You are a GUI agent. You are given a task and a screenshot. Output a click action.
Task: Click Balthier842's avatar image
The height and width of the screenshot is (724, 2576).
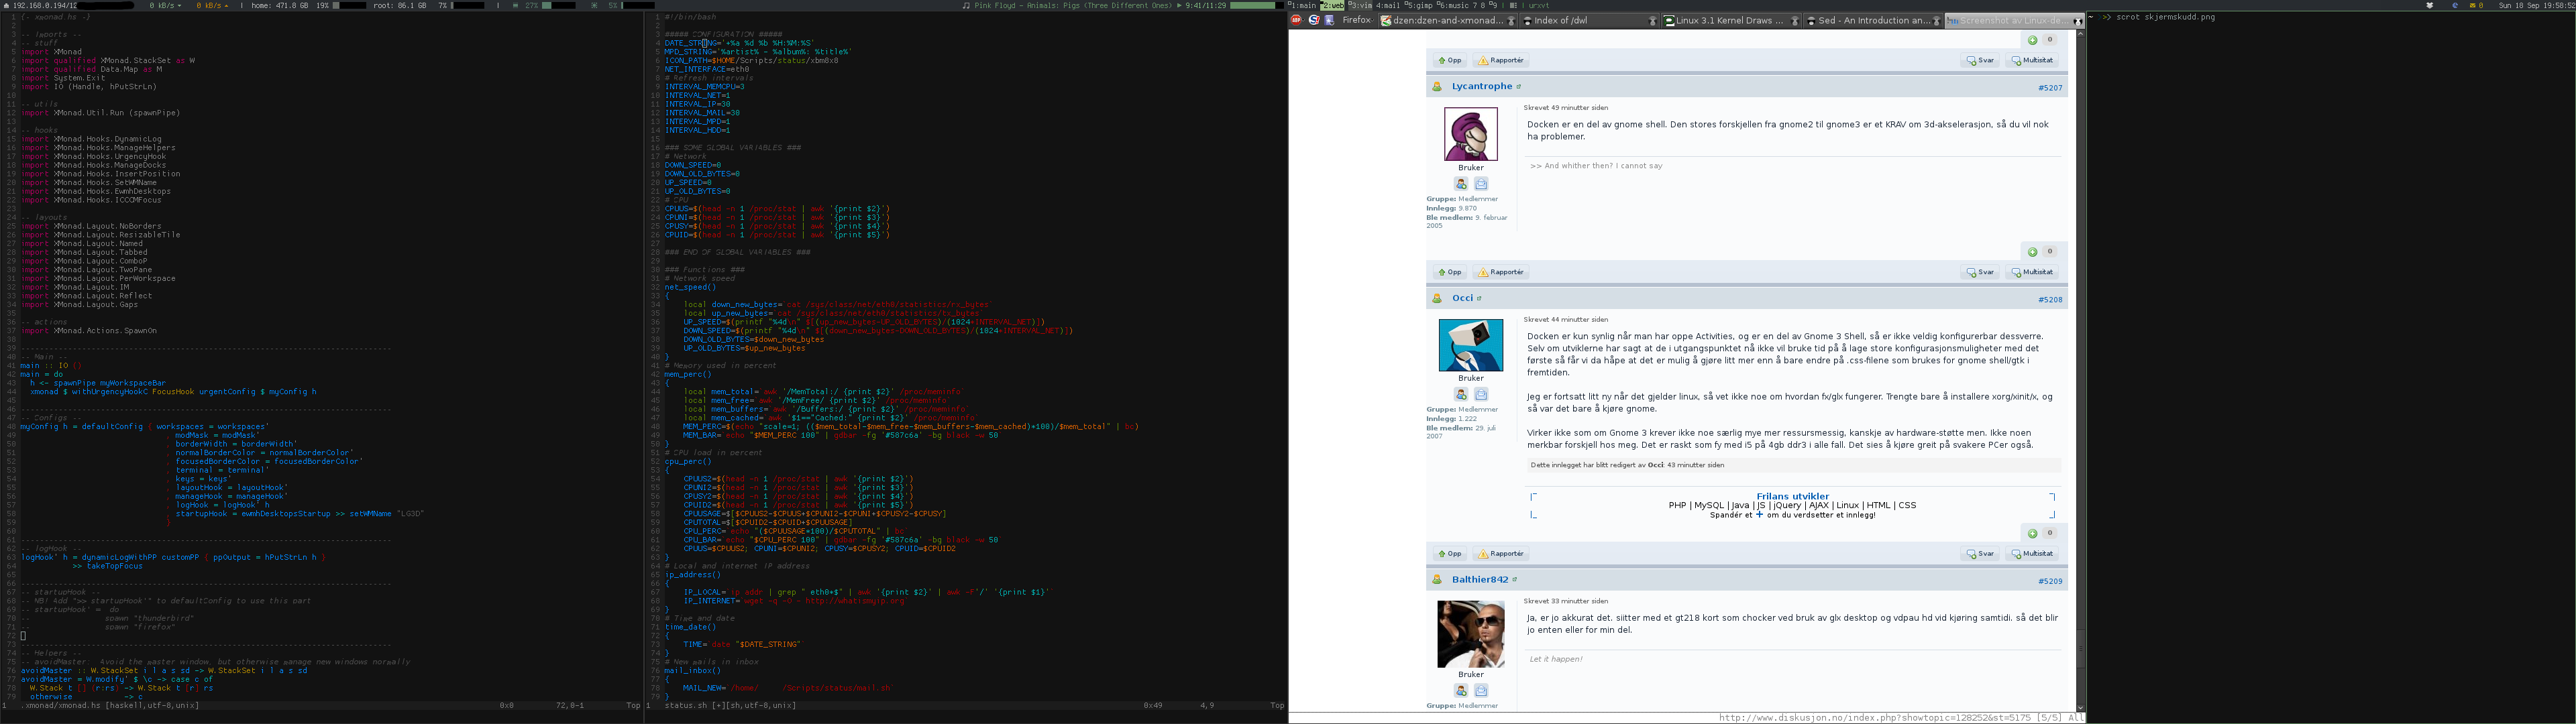click(1471, 634)
